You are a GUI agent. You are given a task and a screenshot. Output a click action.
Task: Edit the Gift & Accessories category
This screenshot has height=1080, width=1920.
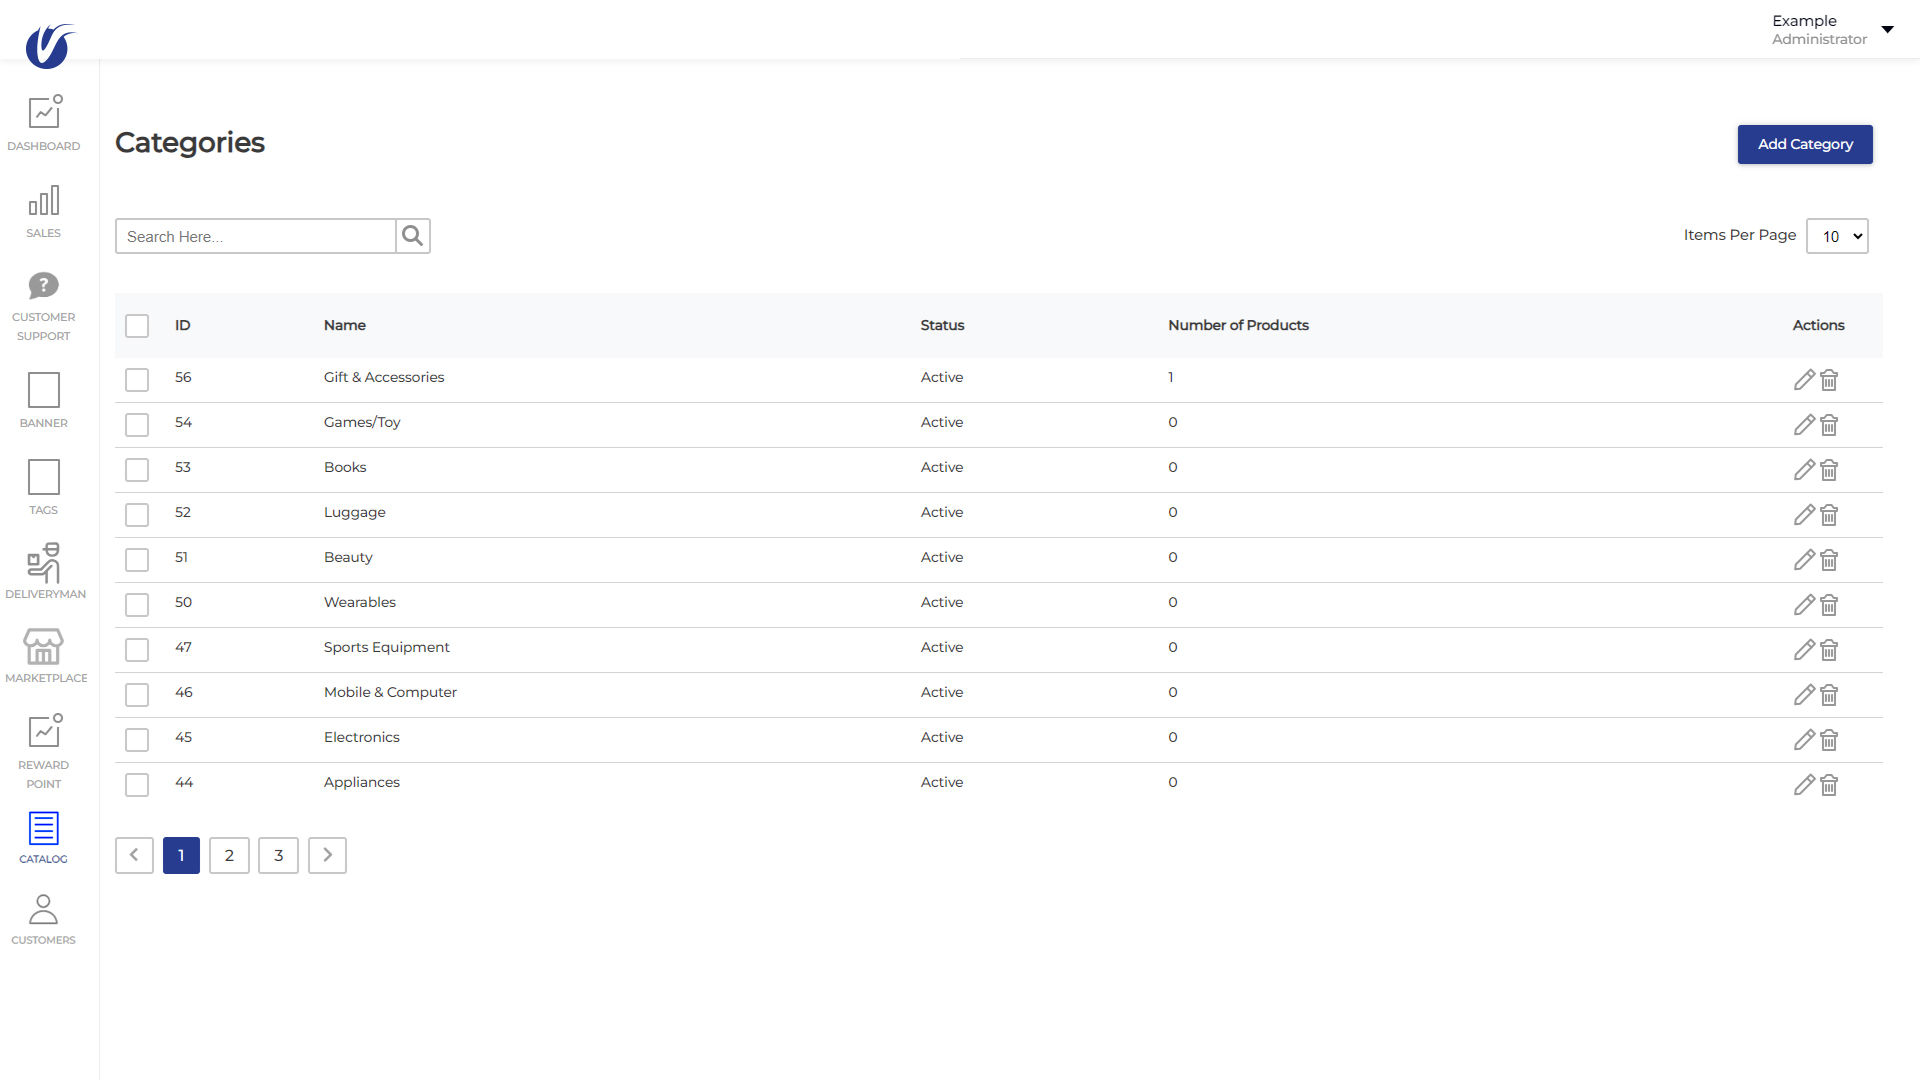(x=1803, y=380)
